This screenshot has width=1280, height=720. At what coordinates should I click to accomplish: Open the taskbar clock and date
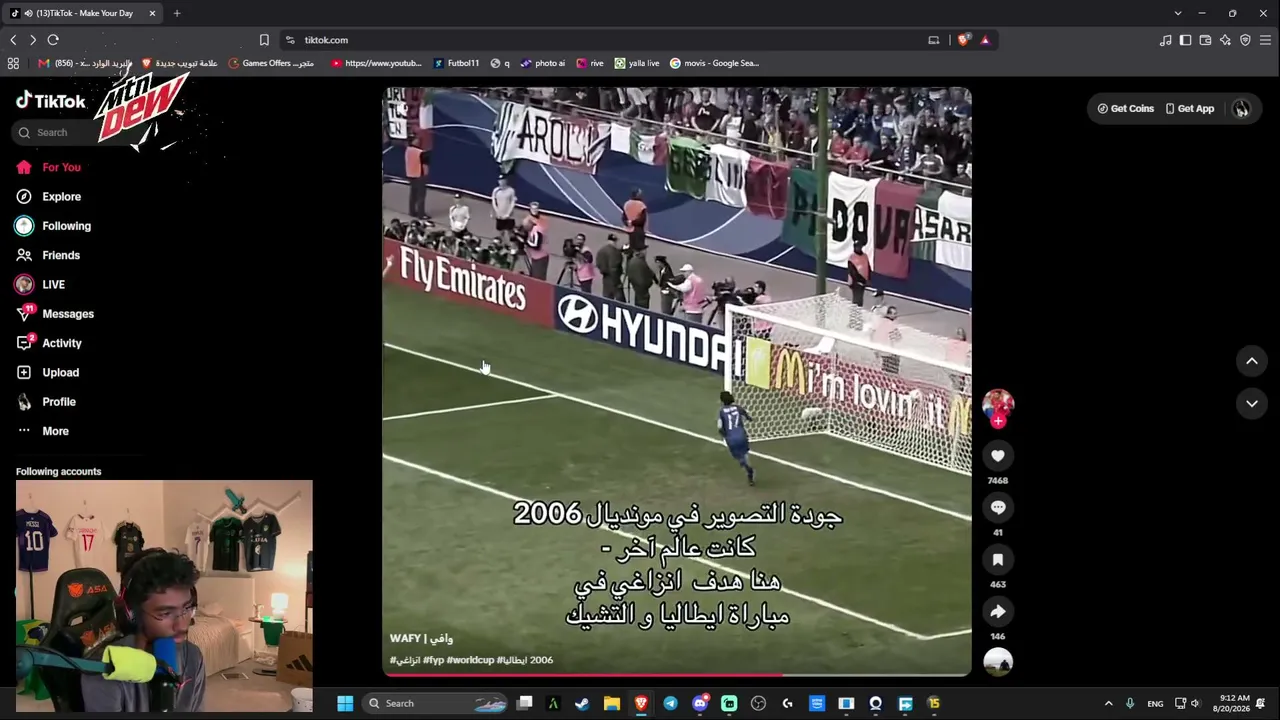[1231, 703]
